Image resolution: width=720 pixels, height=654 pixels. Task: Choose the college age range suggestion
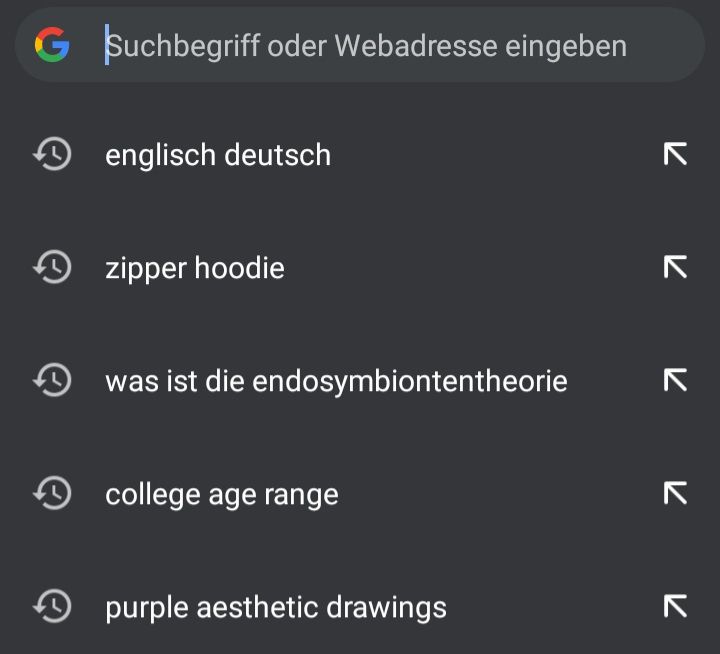pyautogui.click(x=222, y=495)
